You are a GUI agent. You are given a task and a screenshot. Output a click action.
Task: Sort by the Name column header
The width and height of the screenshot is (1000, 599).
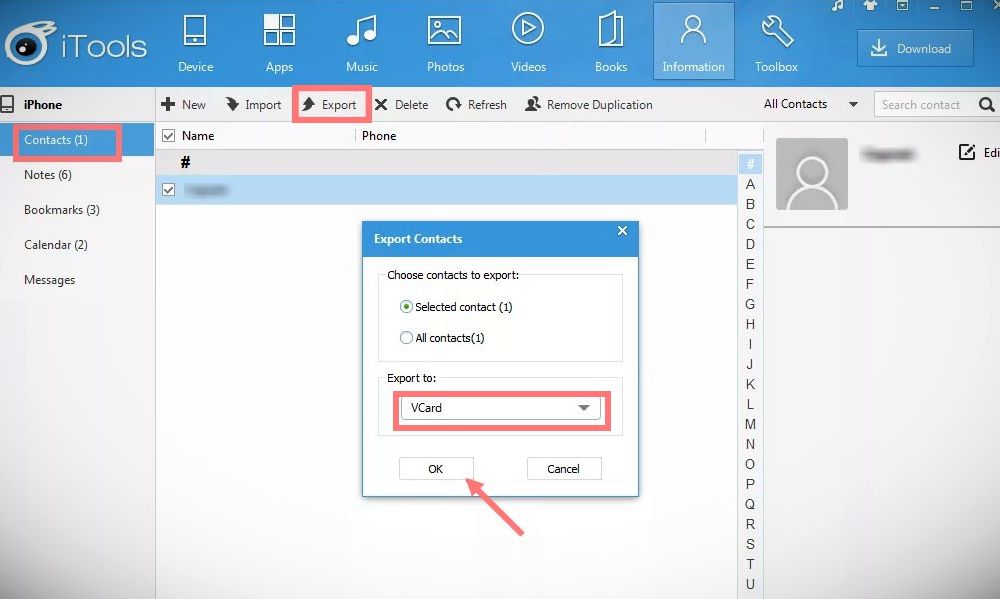tap(198, 136)
